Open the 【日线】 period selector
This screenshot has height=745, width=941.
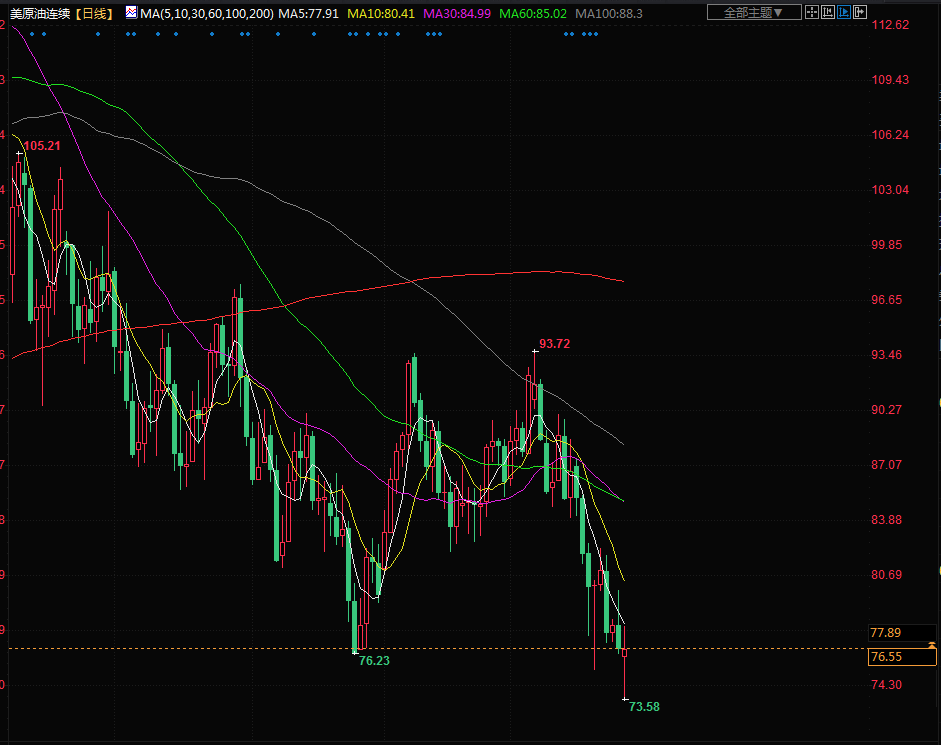tap(94, 13)
